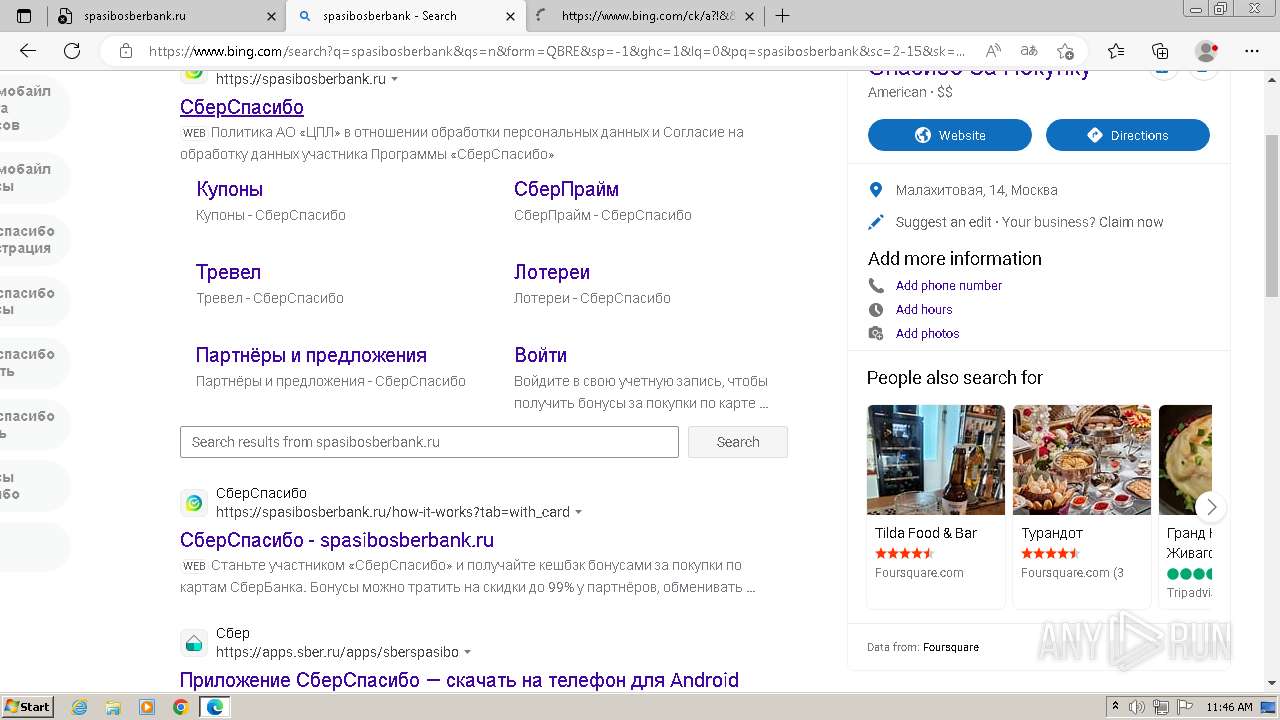This screenshot has height=720, width=1280.
Task: Expand the how-it-works URL dropdown arrow
Action: click(578, 512)
